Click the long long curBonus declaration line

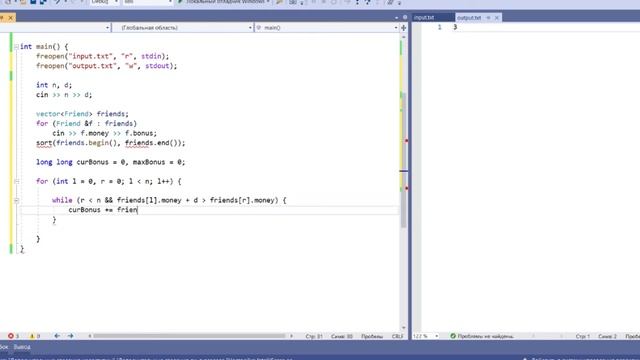pos(110,162)
